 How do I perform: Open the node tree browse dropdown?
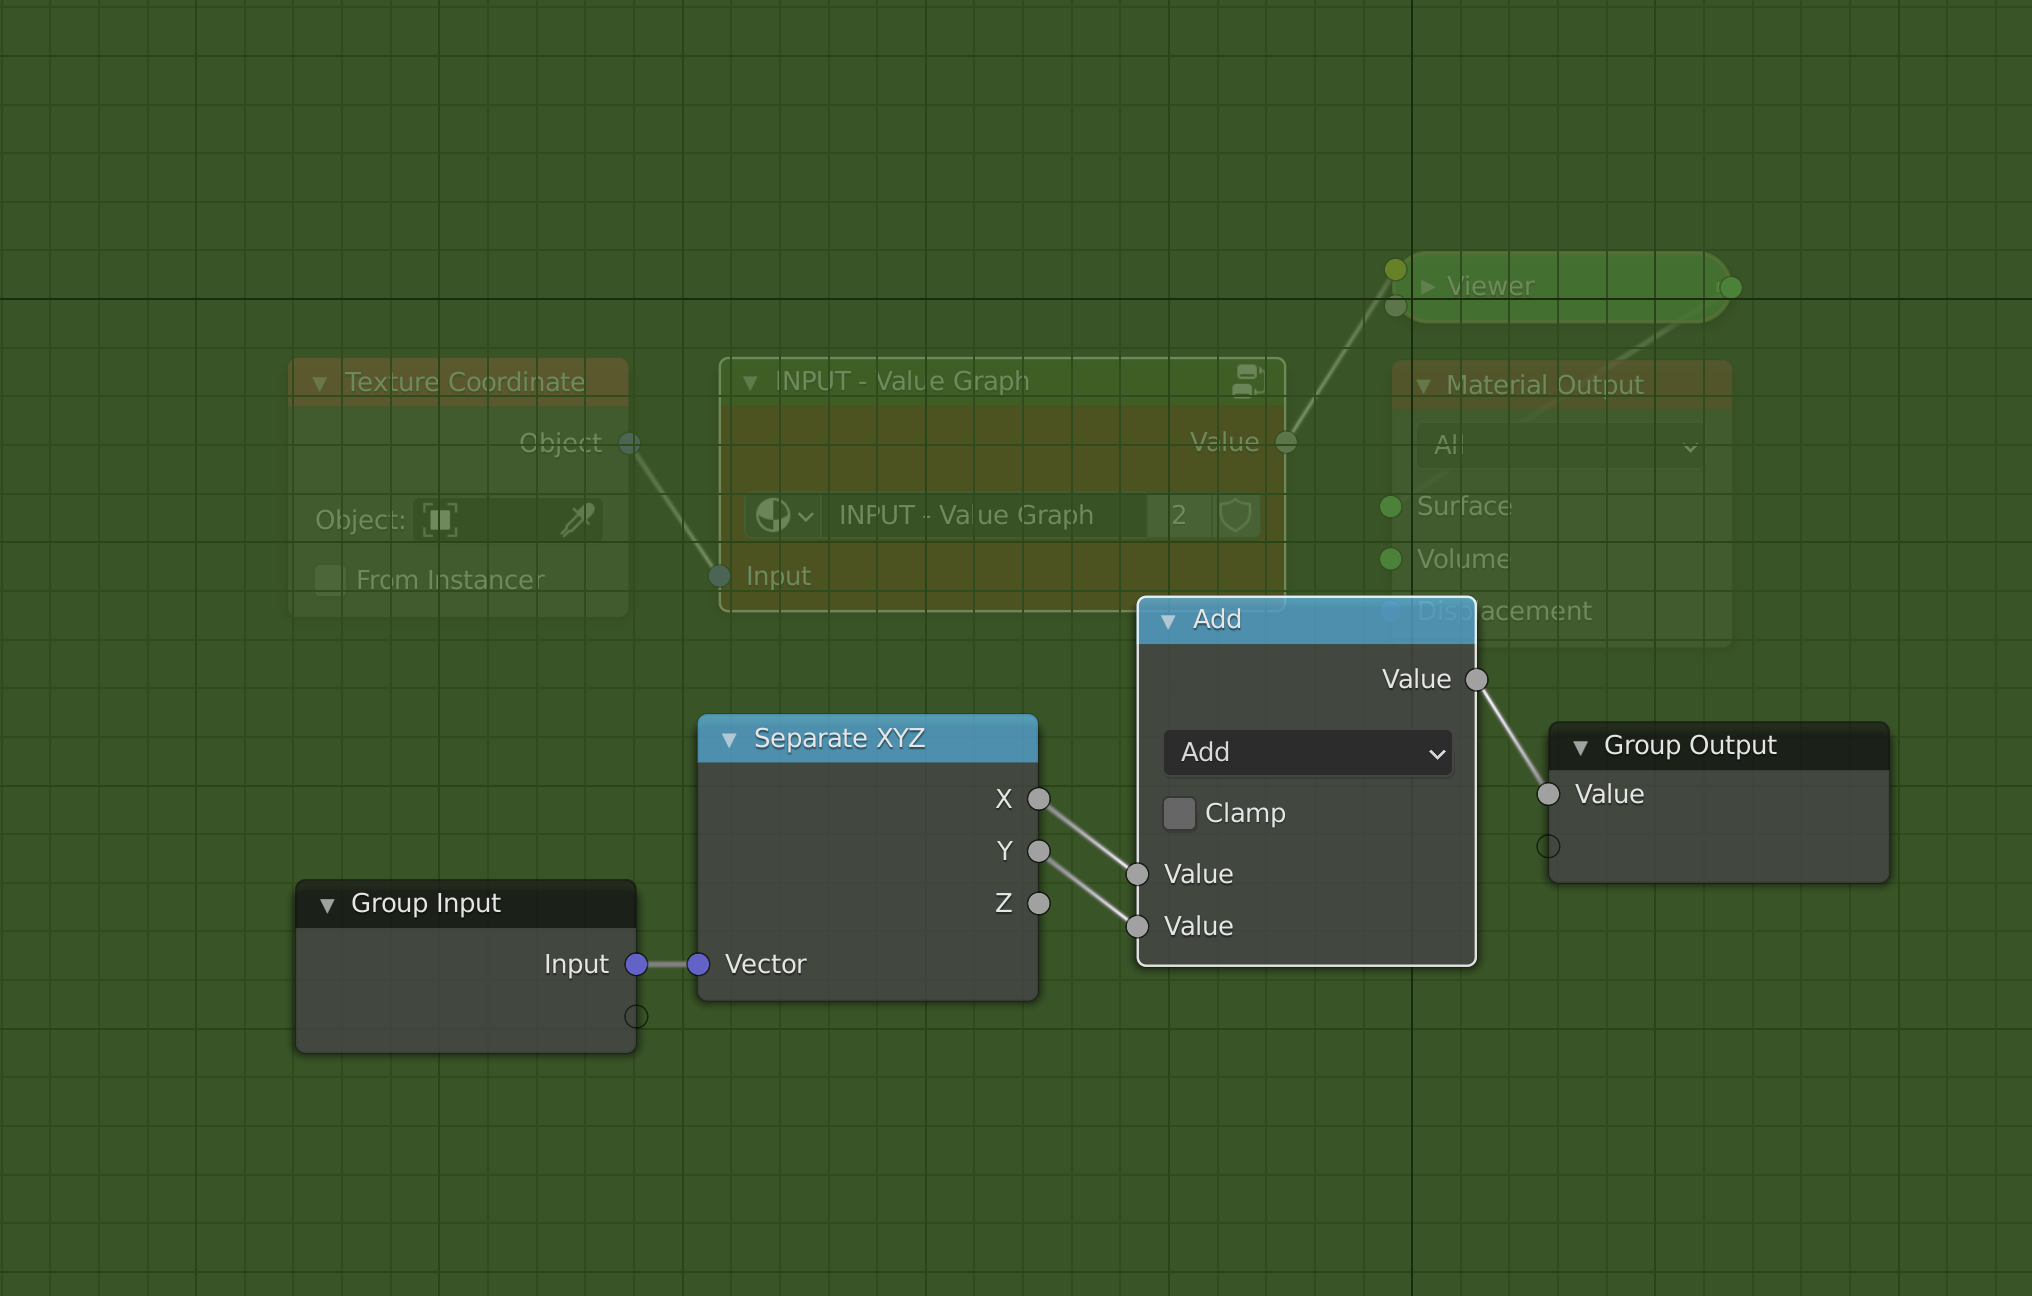(782, 515)
